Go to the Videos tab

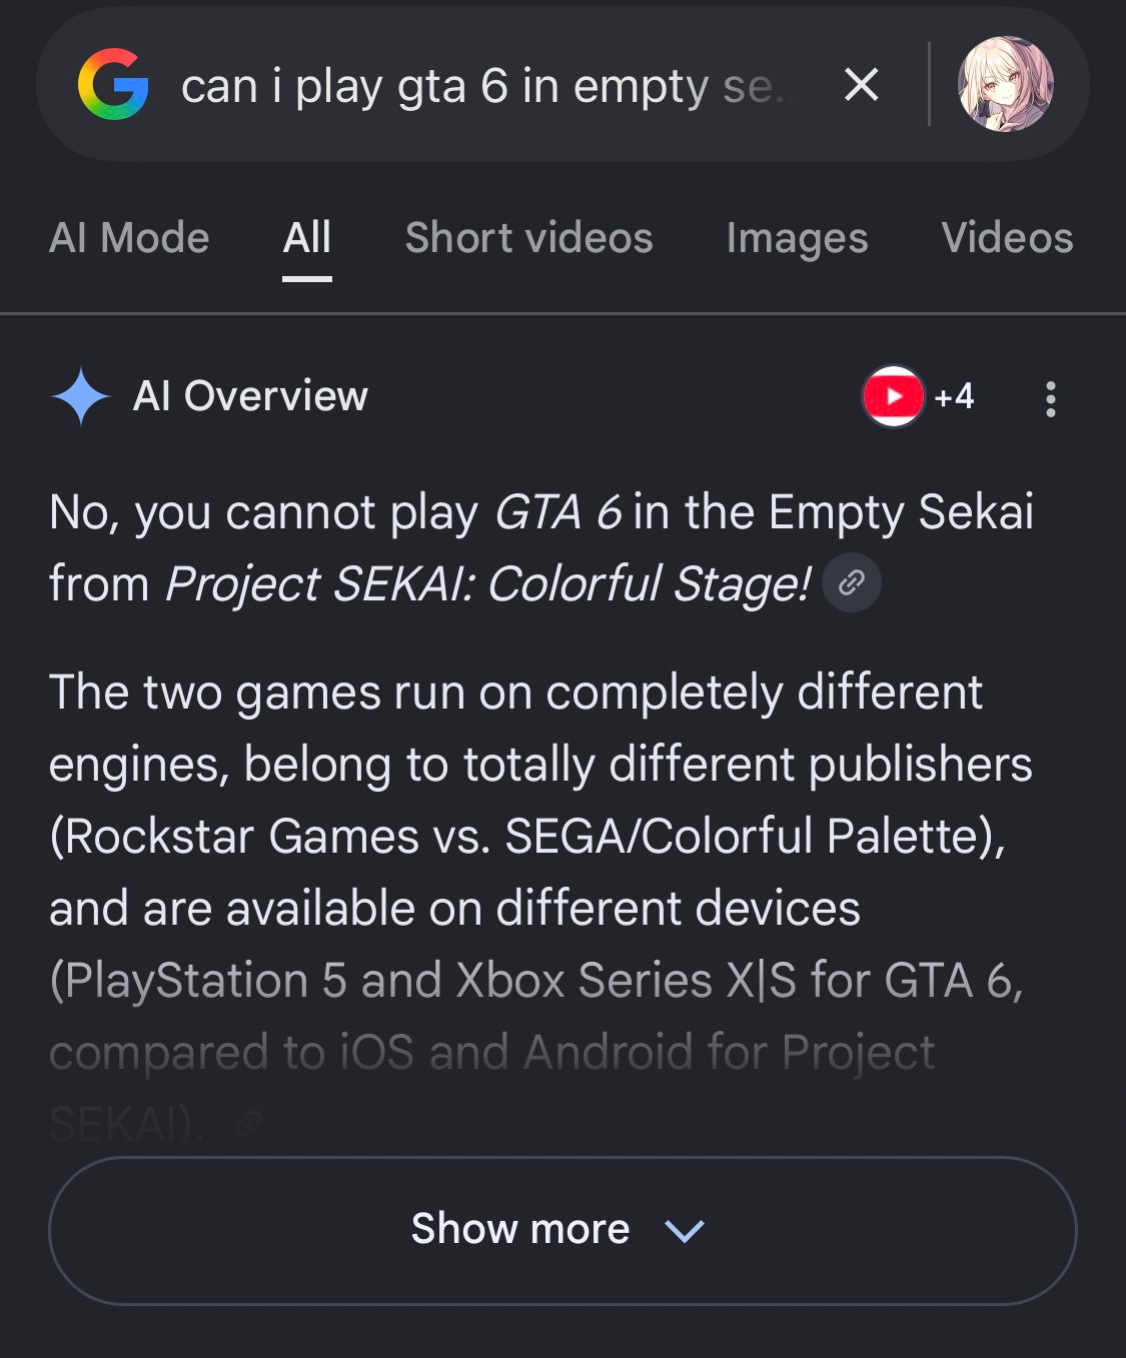click(x=1007, y=238)
